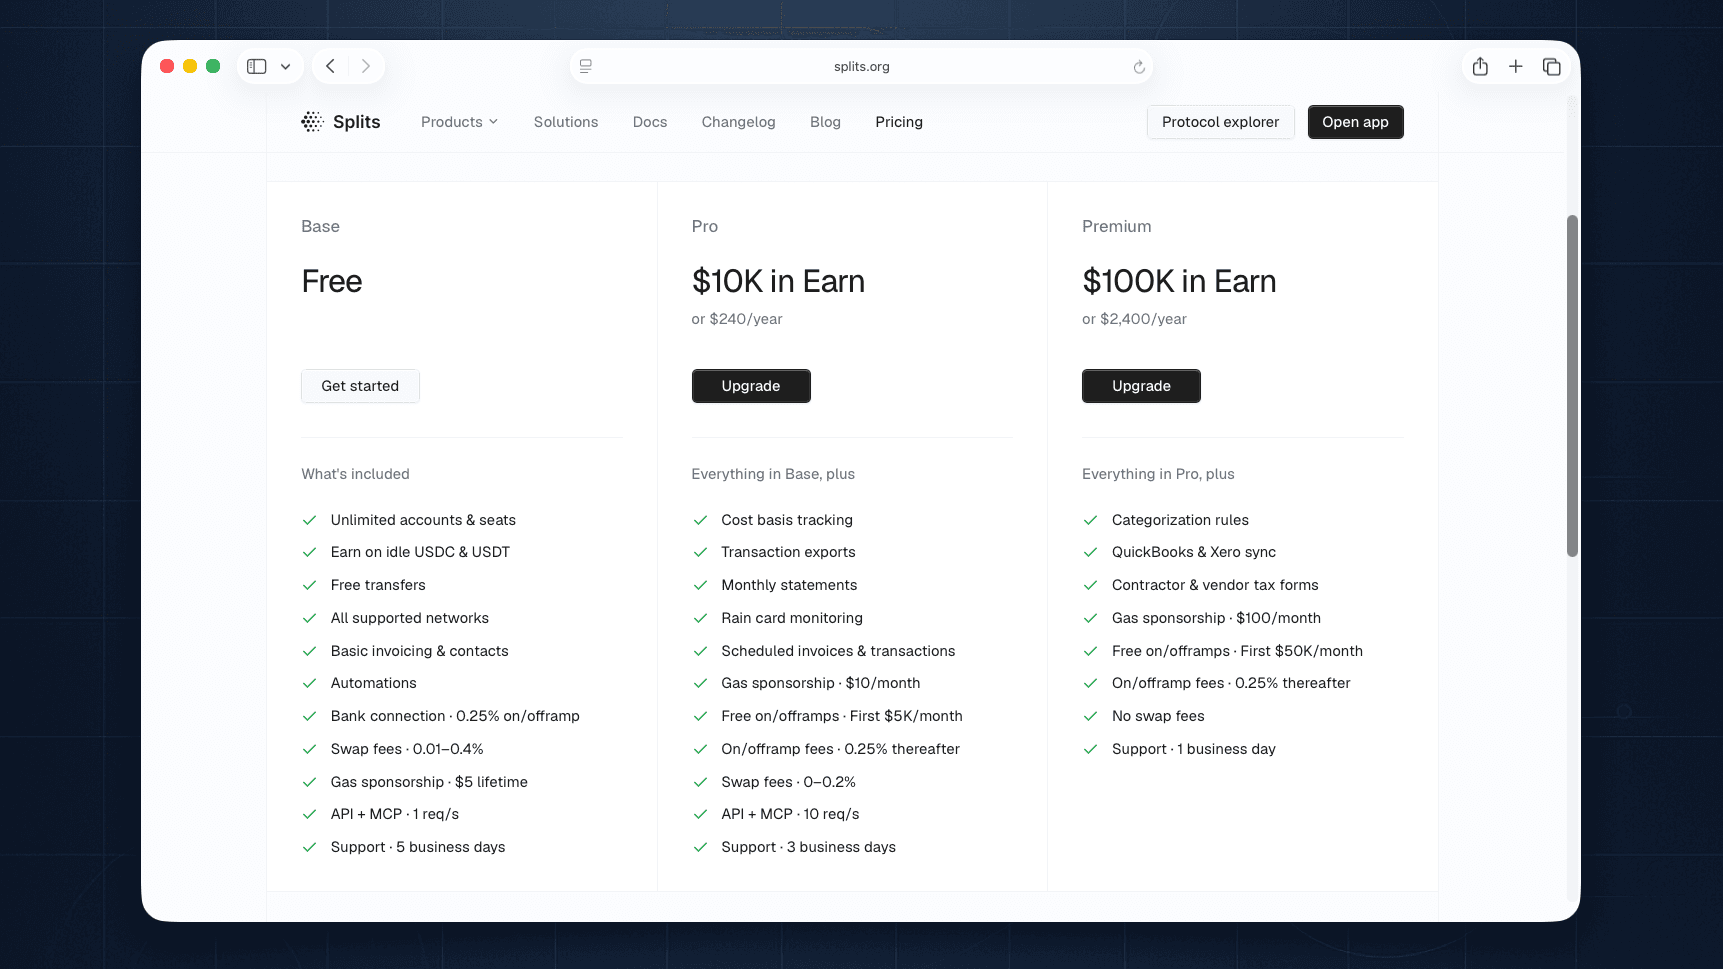Click Upgrade under the Pro plan
Screen dimensions: 1723x969
coord(751,386)
